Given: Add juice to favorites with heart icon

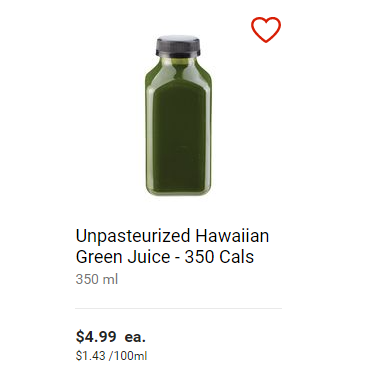Looking at the screenshot, I should [266, 30].
